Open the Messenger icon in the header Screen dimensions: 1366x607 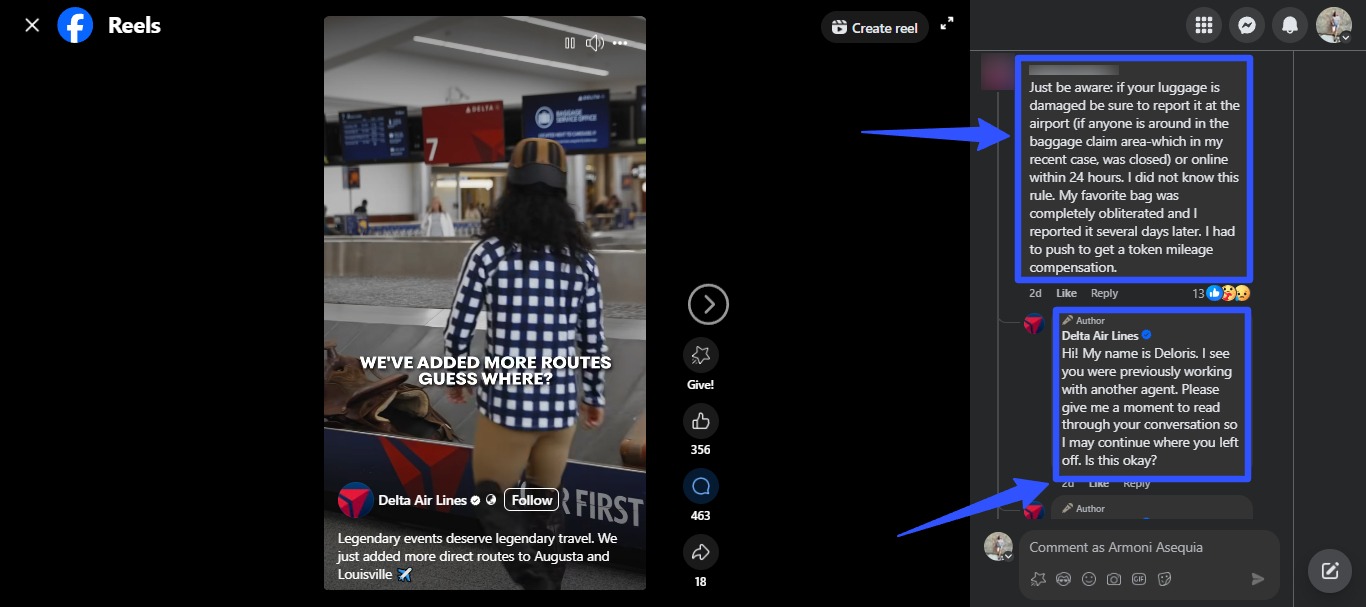(1247, 26)
